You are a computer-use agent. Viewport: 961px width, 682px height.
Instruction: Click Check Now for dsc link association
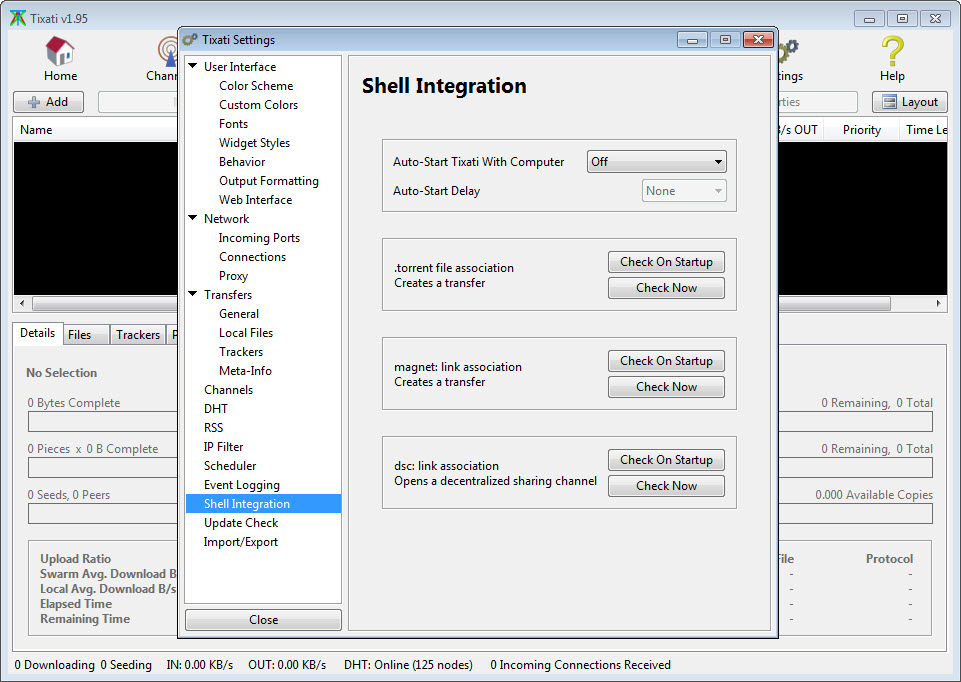666,485
